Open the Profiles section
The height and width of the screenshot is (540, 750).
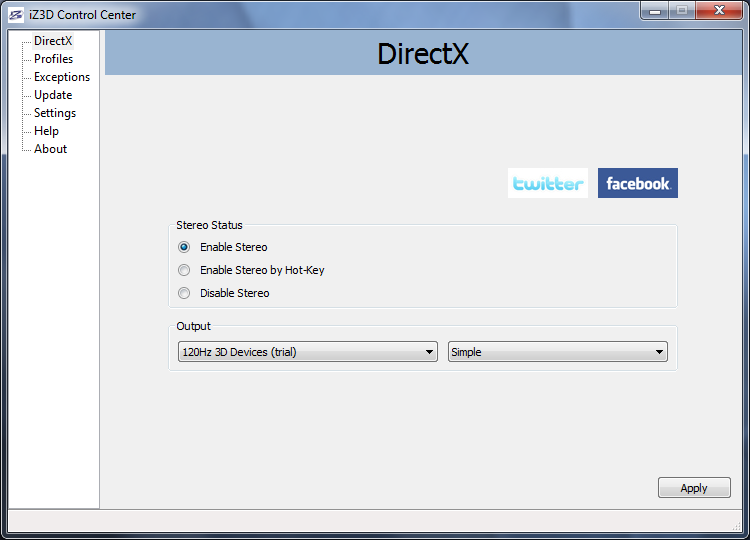(x=54, y=59)
